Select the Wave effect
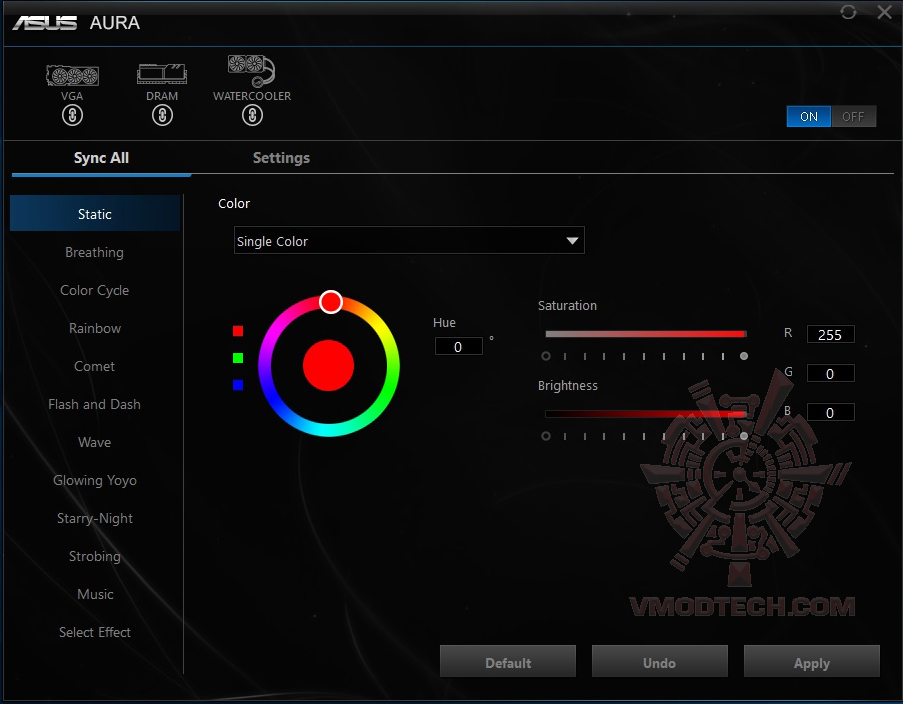 pos(95,442)
